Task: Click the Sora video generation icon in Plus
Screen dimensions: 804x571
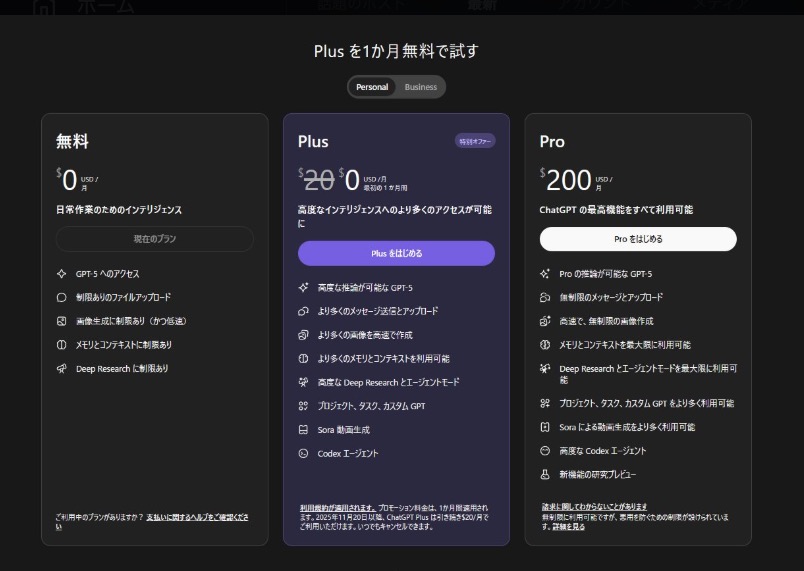Action: tap(303, 429)
